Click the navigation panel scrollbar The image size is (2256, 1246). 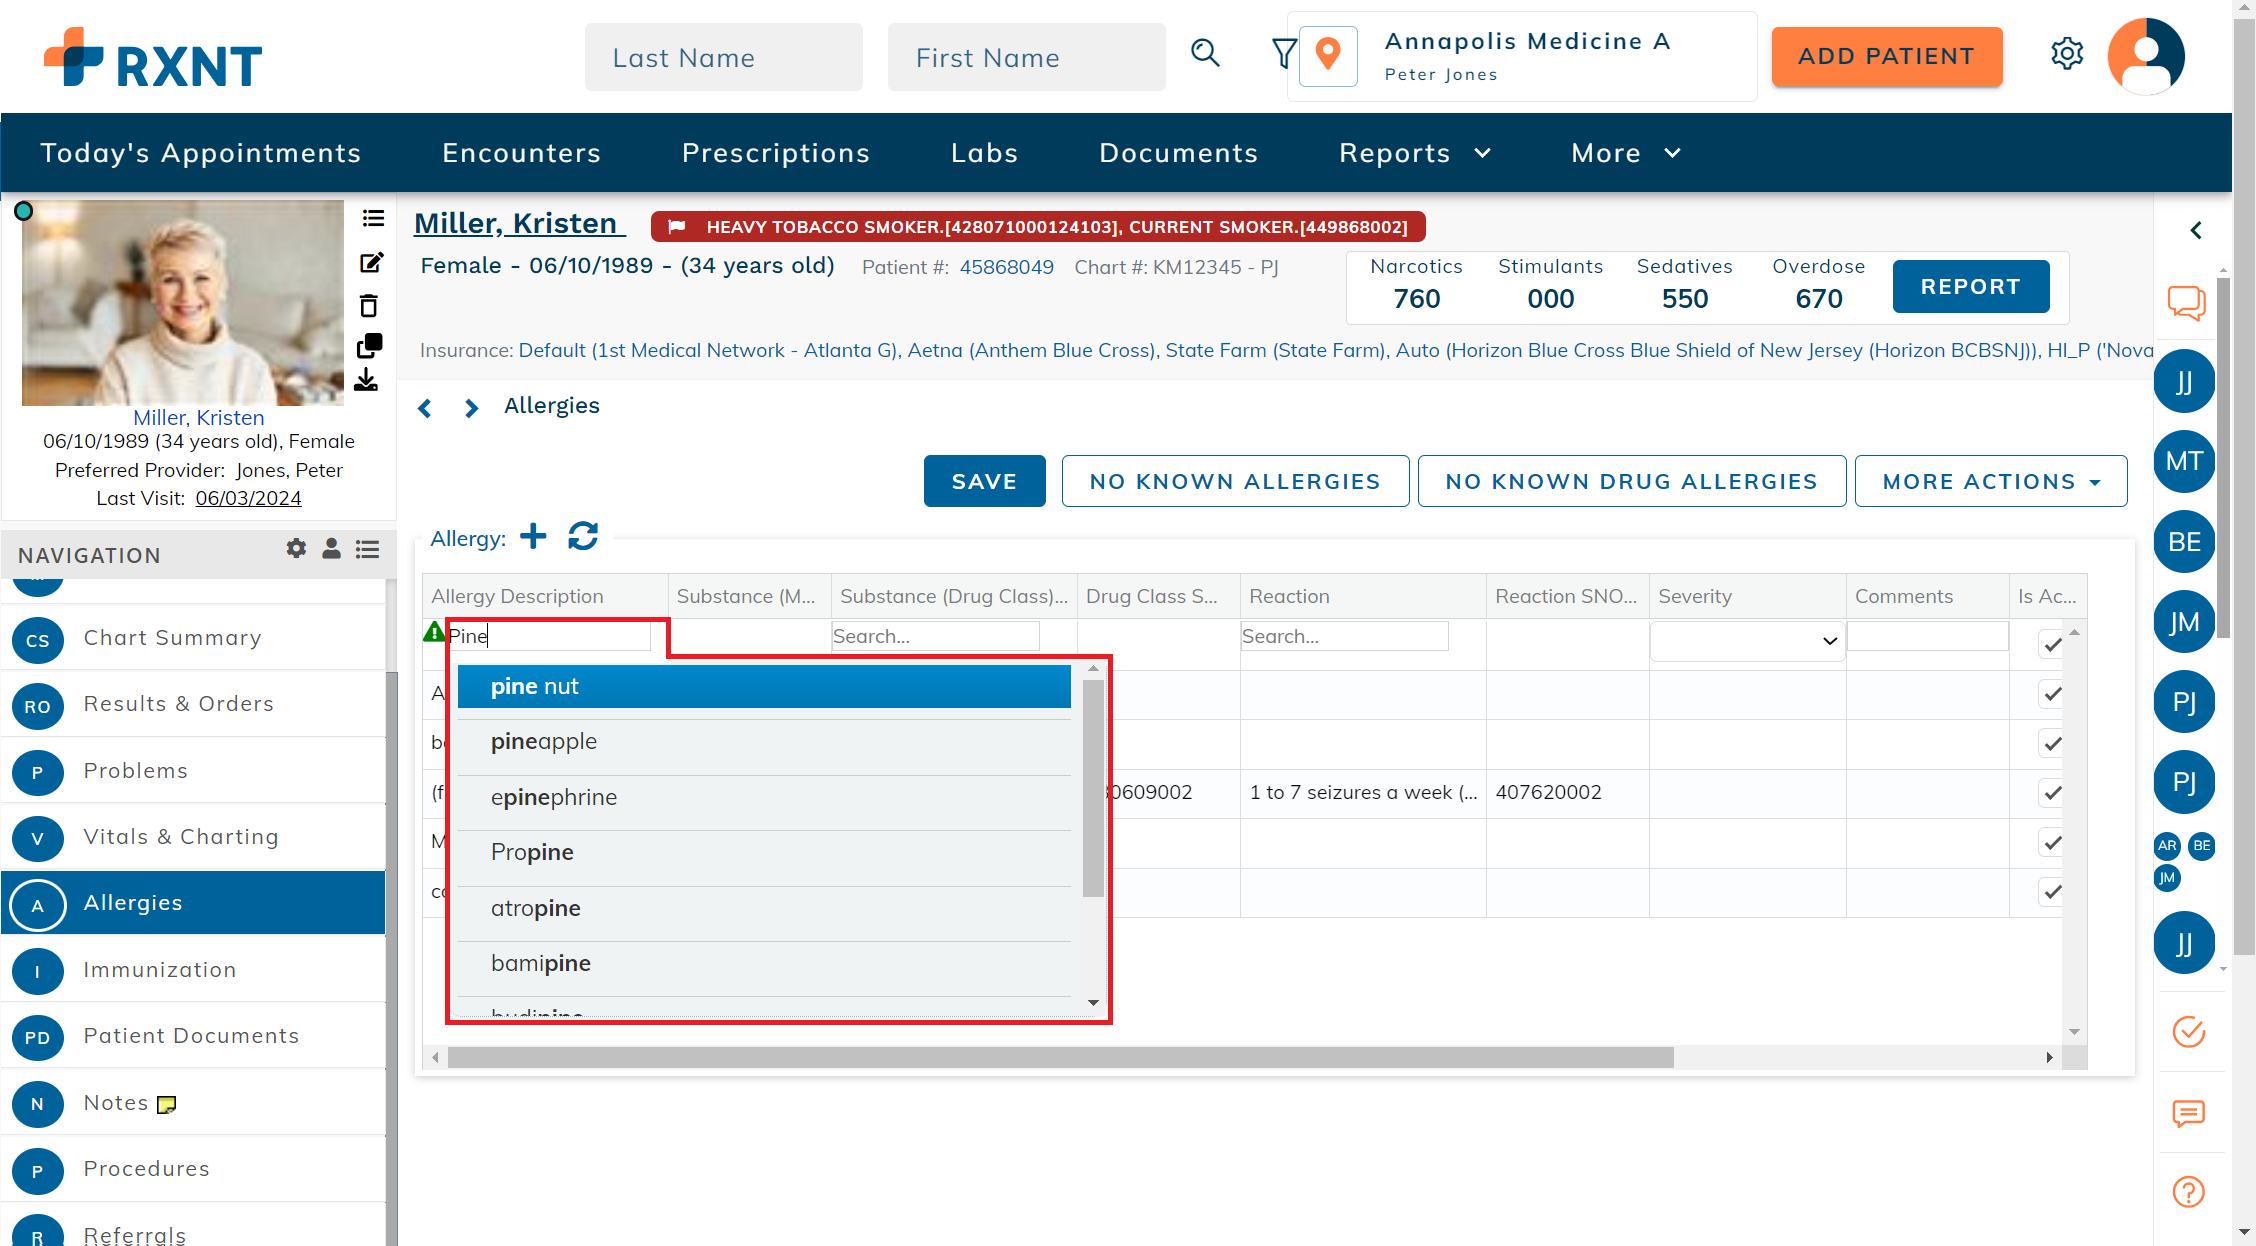391,958
